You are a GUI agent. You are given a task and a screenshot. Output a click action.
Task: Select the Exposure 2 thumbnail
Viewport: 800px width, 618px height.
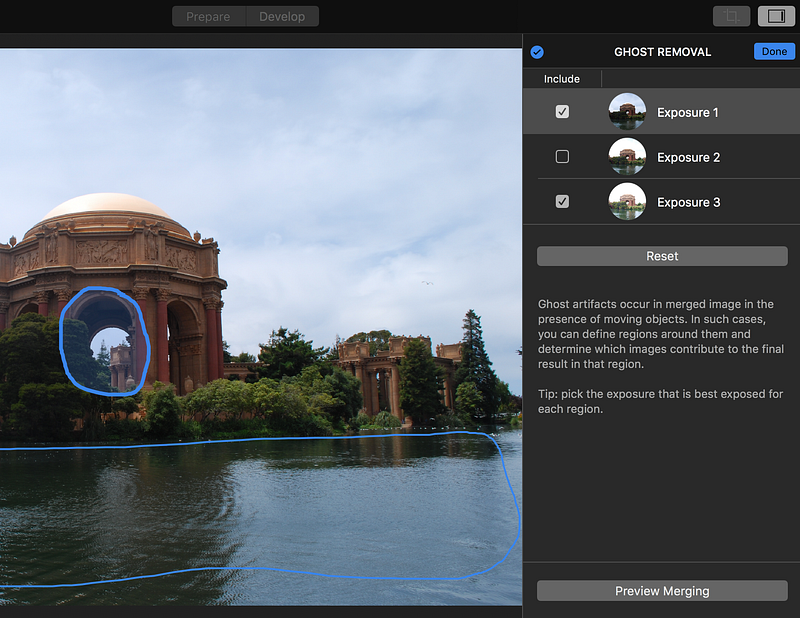coord(627,157)
